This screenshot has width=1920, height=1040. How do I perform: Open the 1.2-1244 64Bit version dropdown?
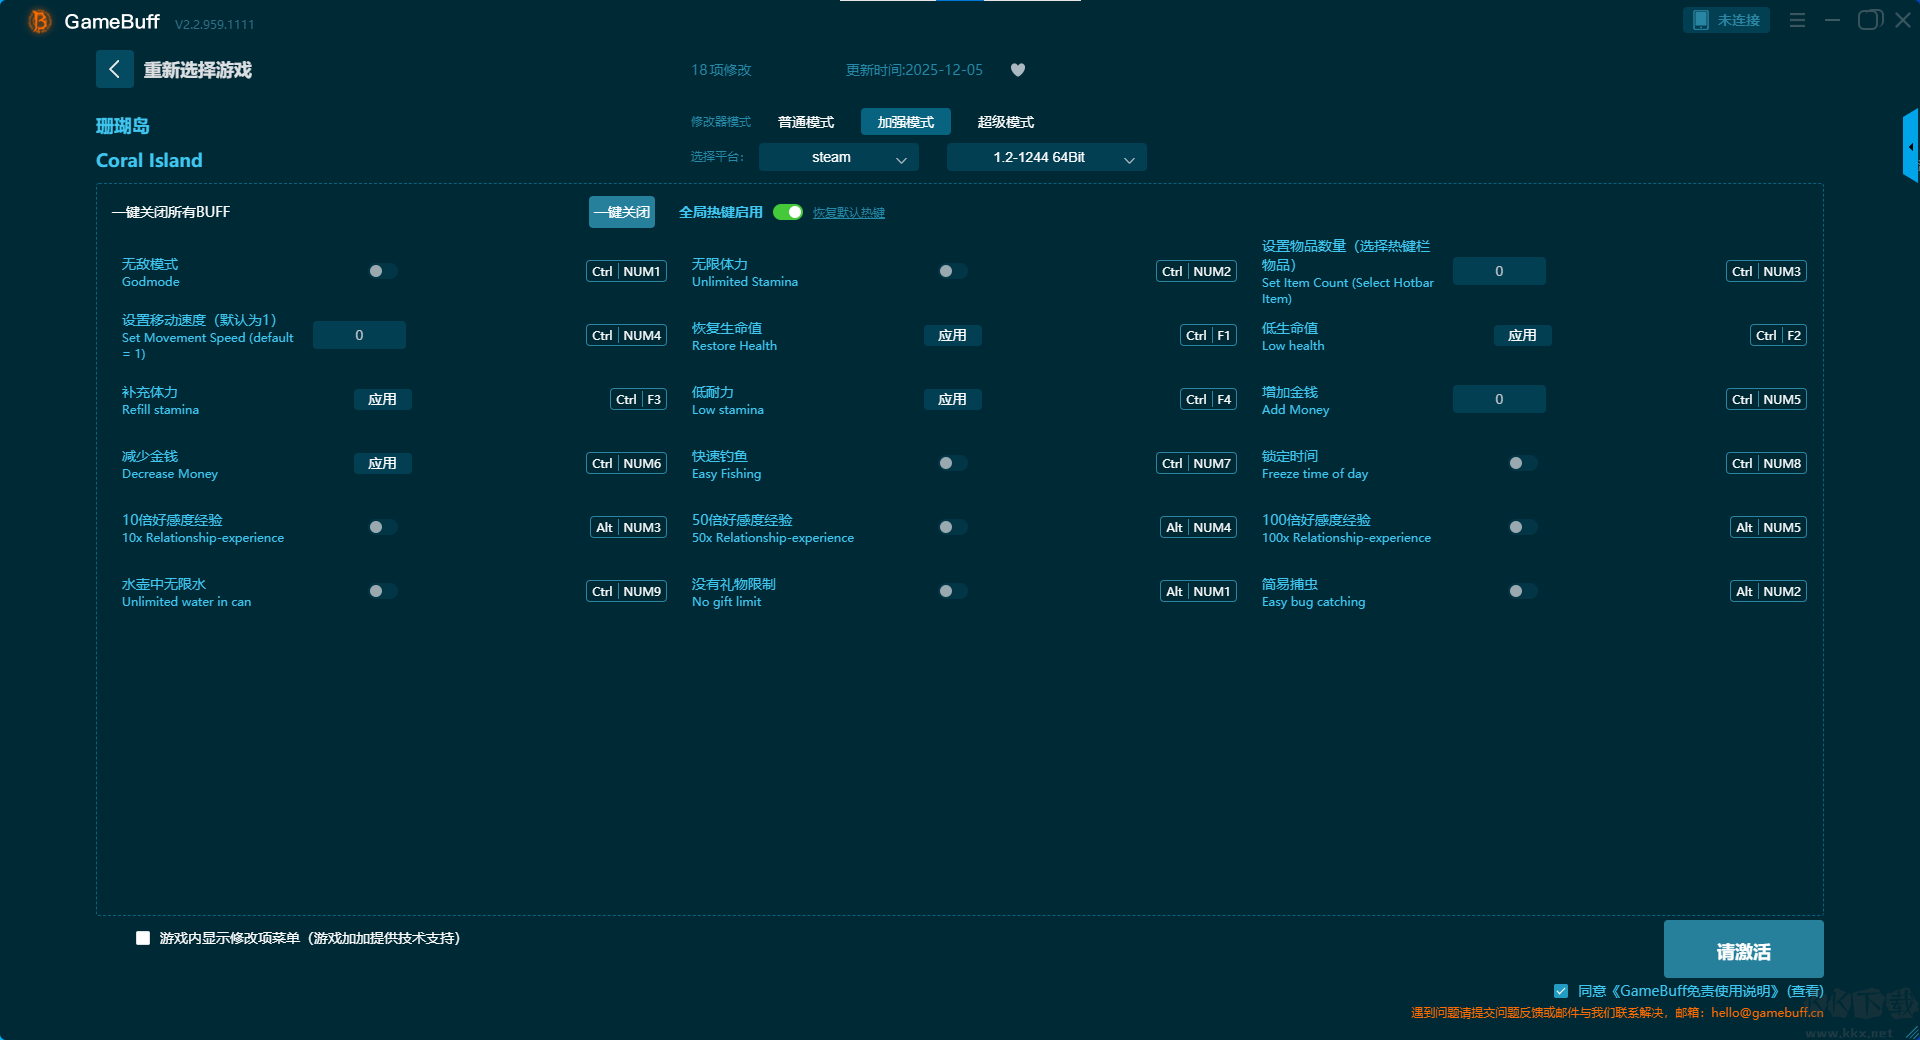(1046, 157)
